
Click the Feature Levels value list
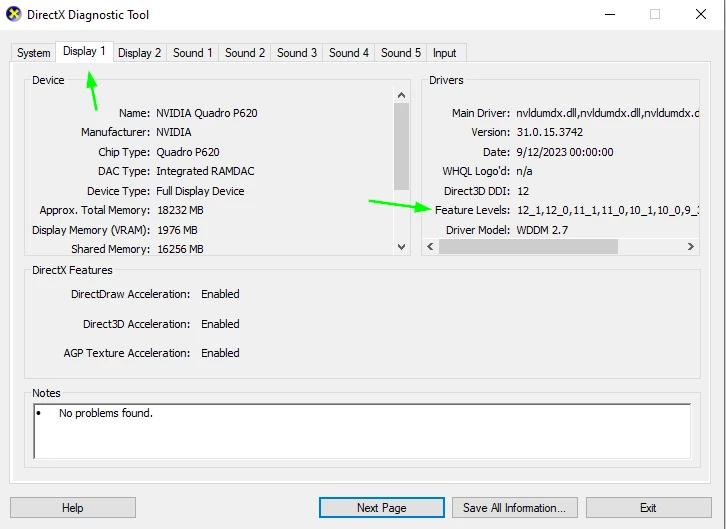[x=607, y=210]
